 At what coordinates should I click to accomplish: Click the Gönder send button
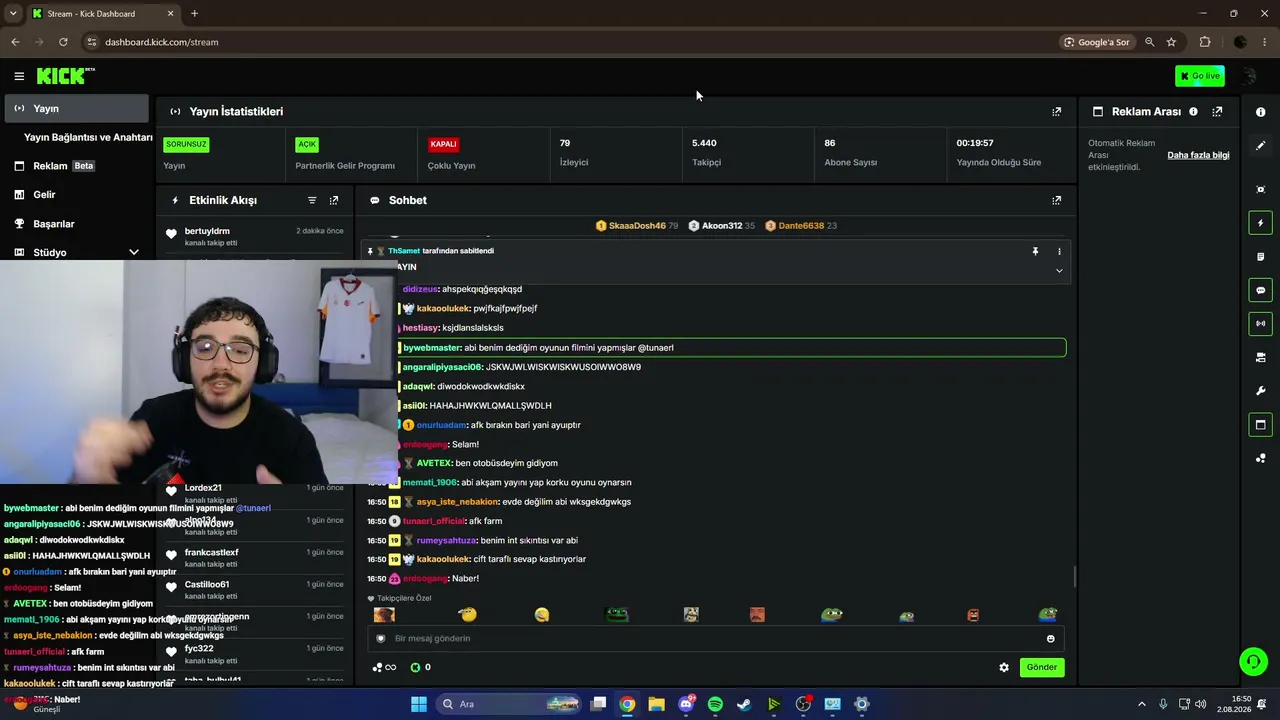point(1041,667)
